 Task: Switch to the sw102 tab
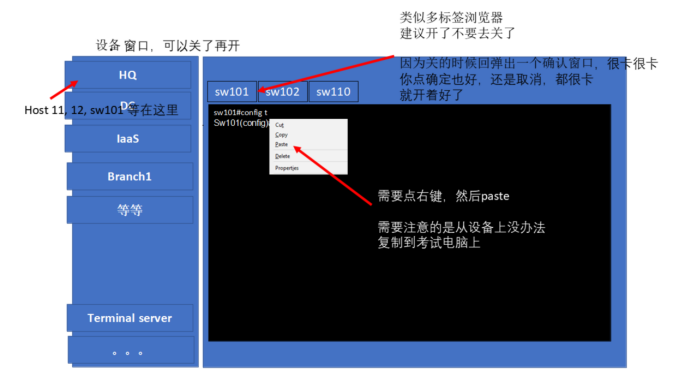coord(282,91)
